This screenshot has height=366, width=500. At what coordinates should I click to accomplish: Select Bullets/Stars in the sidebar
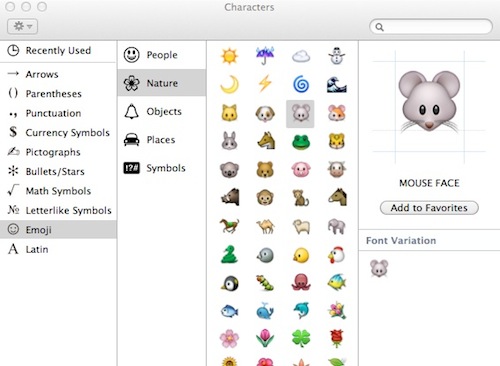[x=58, y=171]
